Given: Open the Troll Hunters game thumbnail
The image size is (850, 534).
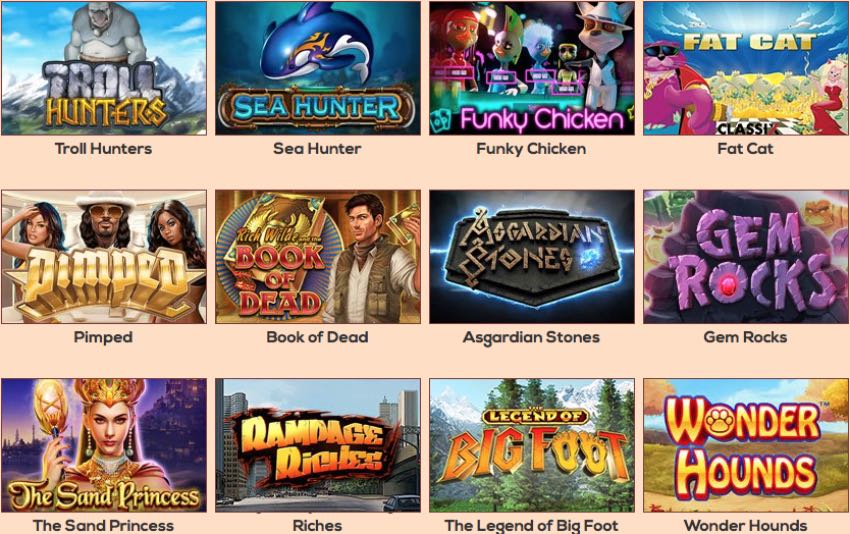Looking at the screenshot, I should coord(104,68).
